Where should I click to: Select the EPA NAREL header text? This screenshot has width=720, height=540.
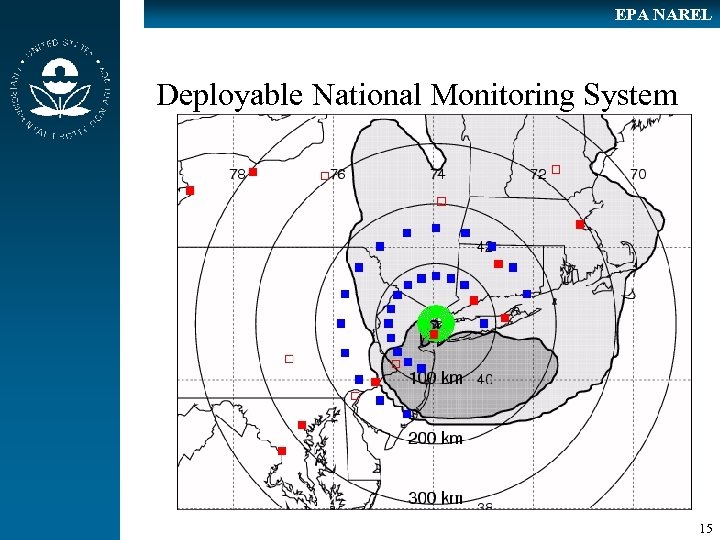[x=663, y=15]
